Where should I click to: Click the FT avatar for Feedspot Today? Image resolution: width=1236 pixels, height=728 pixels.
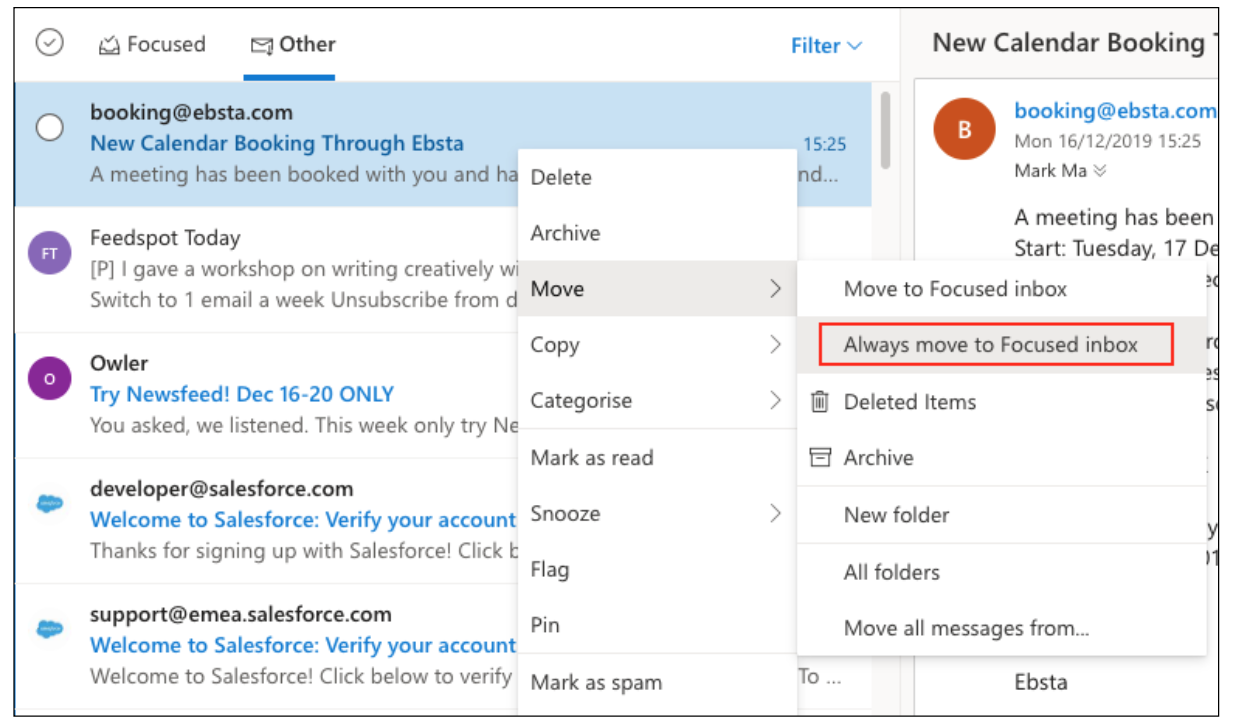tap(50, 253)
